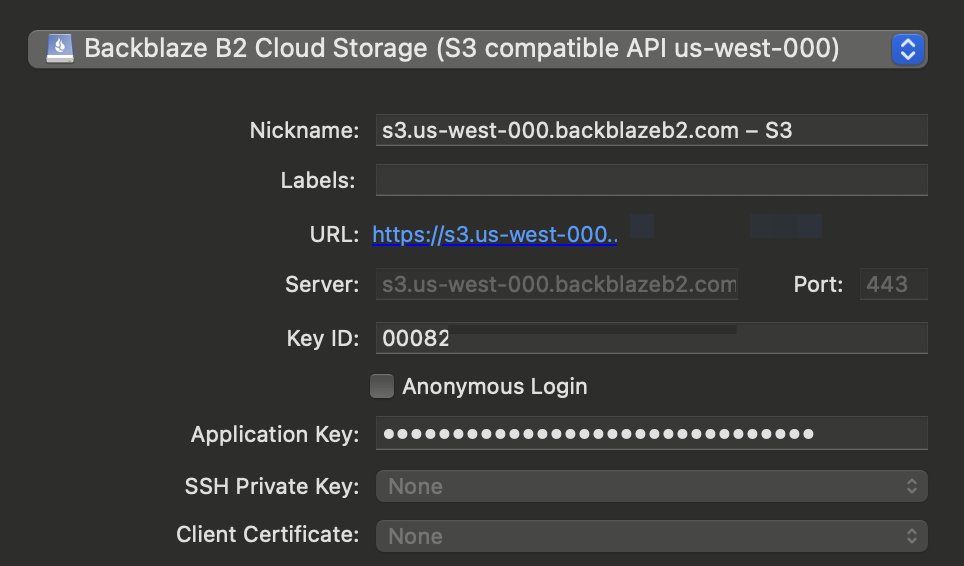Click the Client Certificate label
The image size is (964, 566).
click(267, 534)
